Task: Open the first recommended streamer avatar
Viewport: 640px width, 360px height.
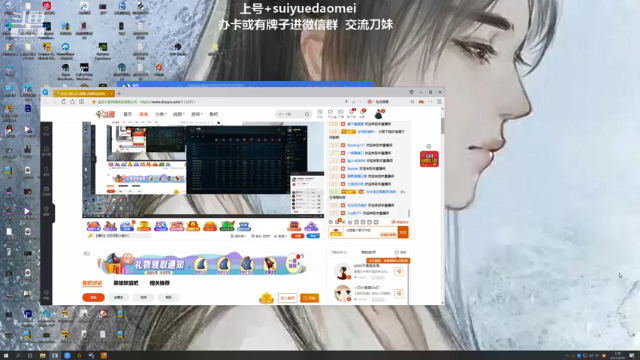Action: (x=342, y=271)
